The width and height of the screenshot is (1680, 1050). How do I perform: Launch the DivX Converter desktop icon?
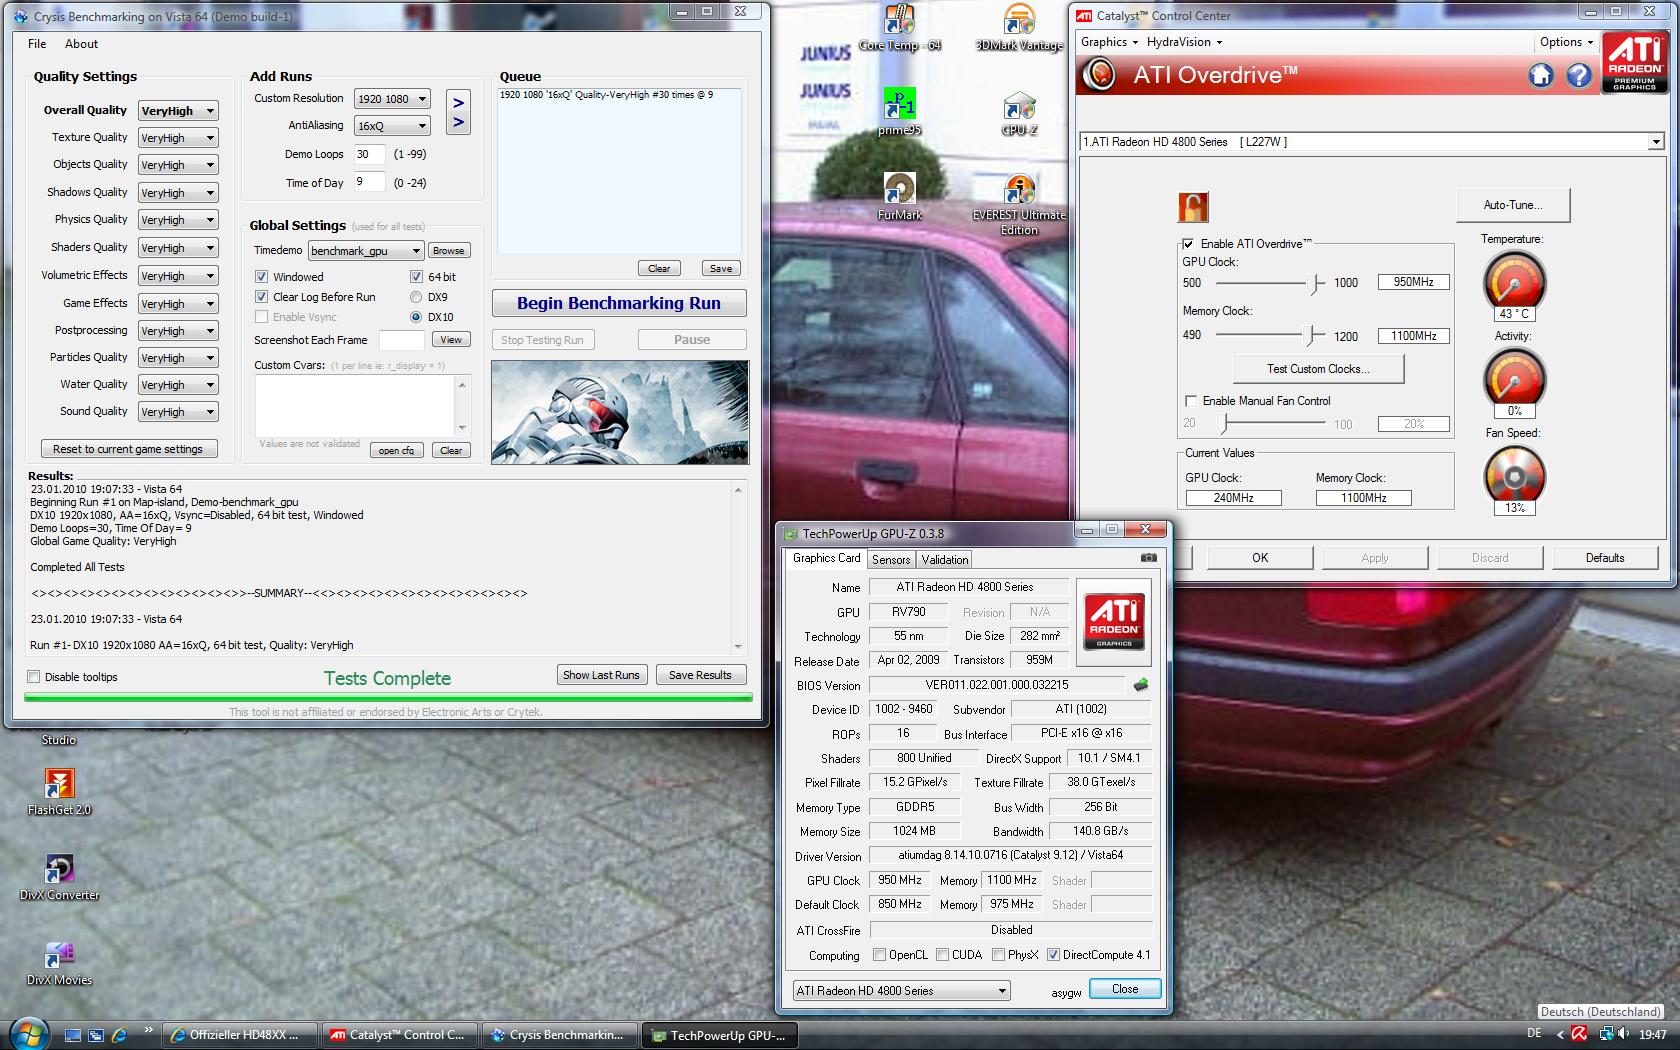pos(59,877)
